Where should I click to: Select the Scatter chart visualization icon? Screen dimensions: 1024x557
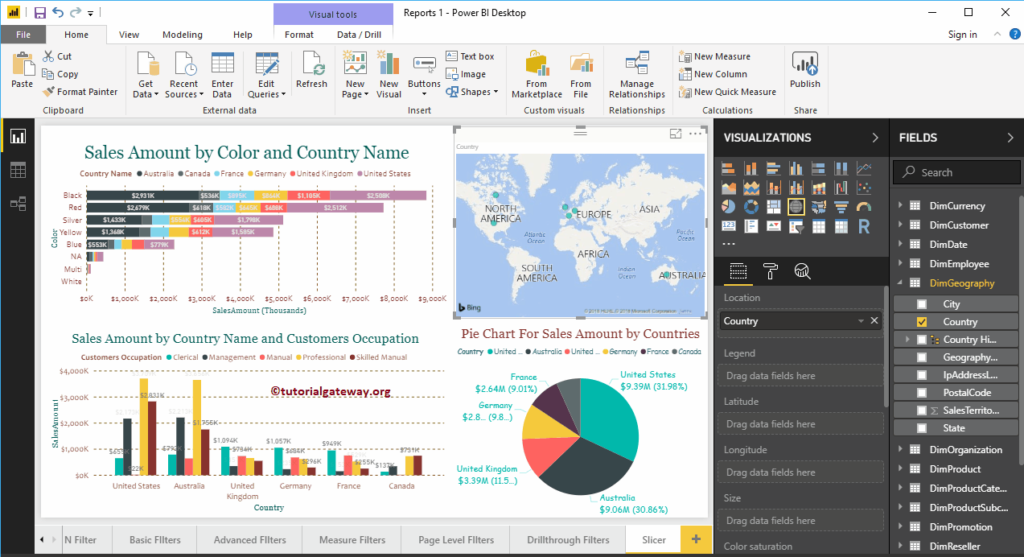point(864,188)
